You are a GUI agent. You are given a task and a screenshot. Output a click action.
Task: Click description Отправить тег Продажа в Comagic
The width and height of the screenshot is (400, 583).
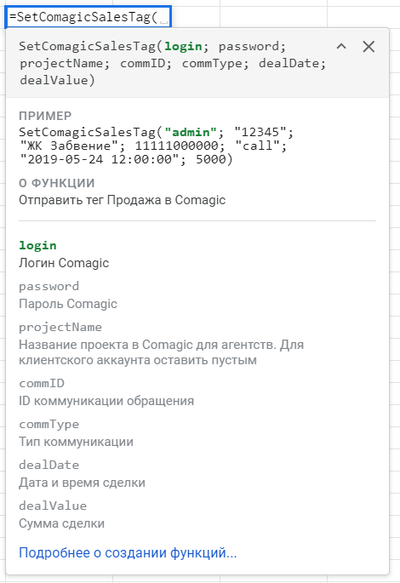122,200
